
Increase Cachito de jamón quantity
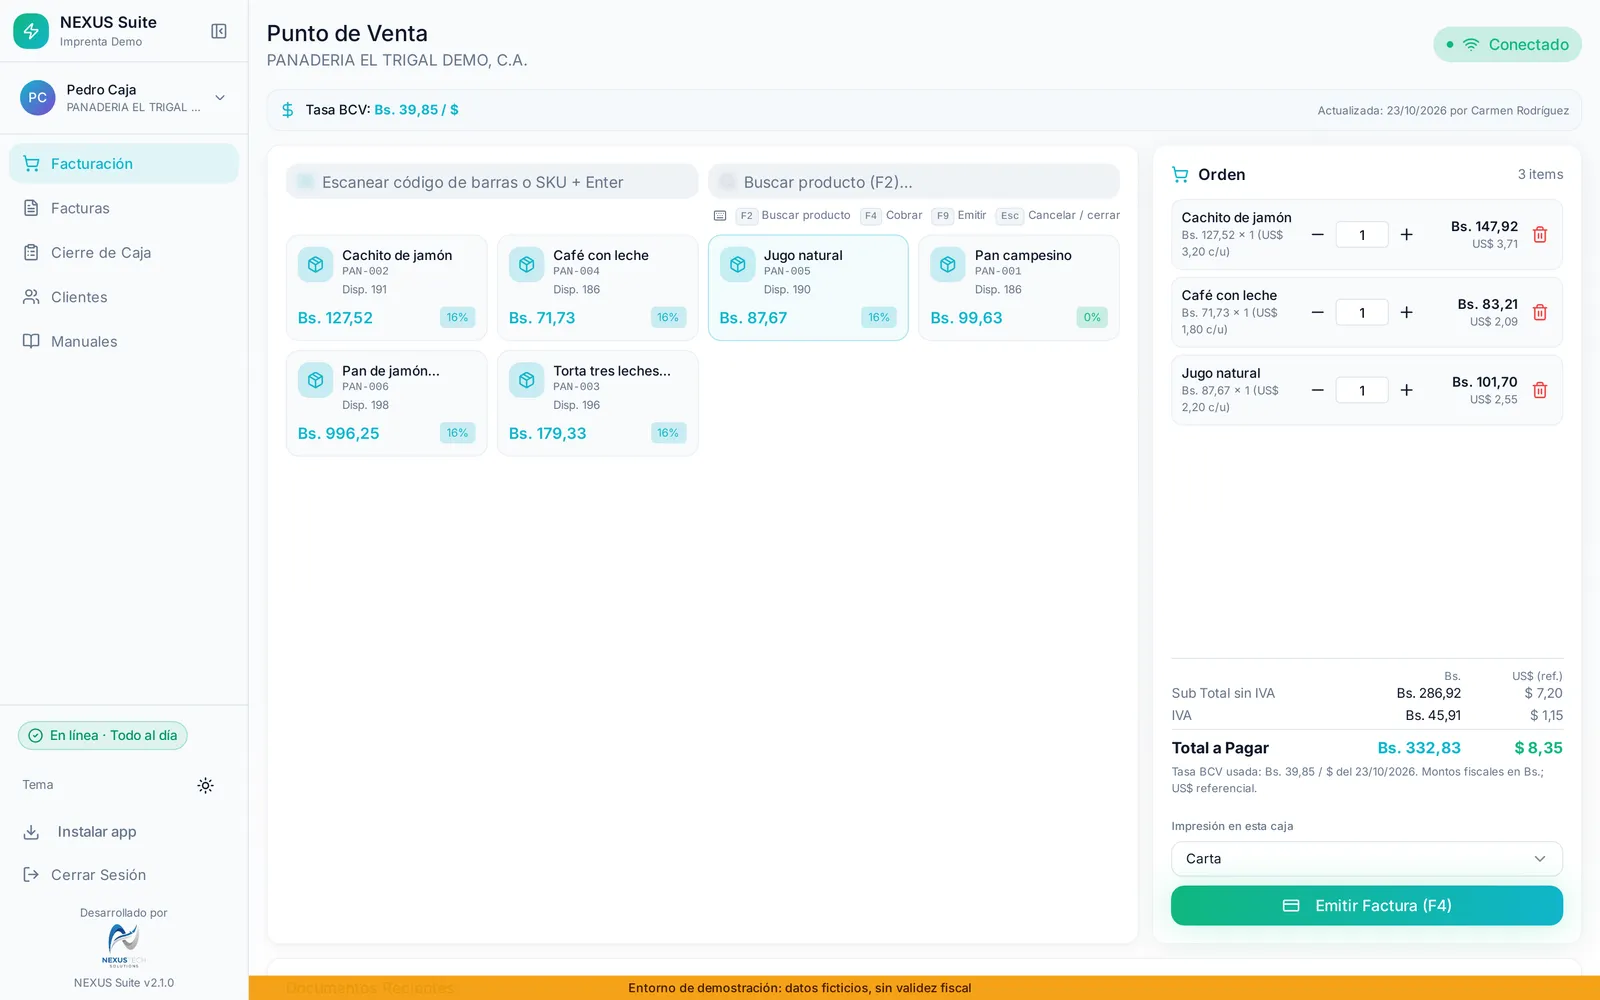point(1406,234)
